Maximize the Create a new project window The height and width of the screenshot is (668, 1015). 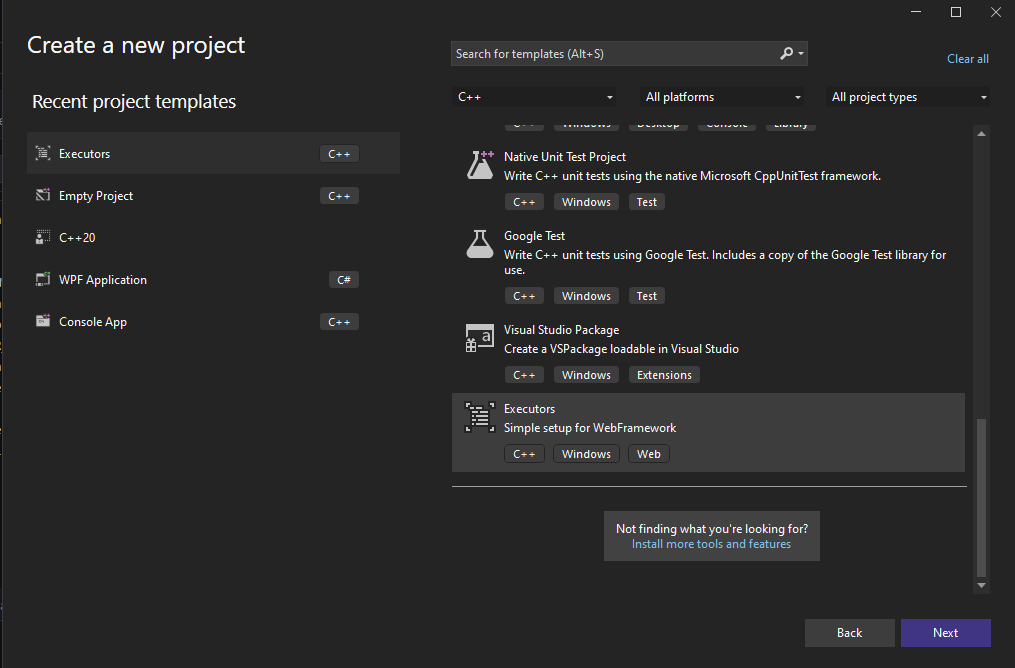[x=956, y=12]
